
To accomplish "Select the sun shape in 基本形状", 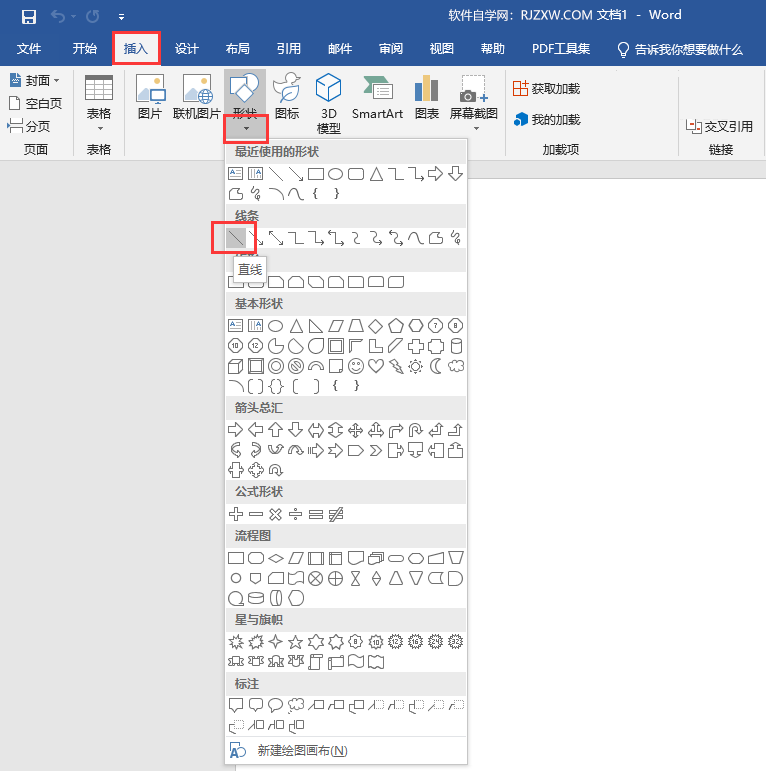I will coord(415,366).
